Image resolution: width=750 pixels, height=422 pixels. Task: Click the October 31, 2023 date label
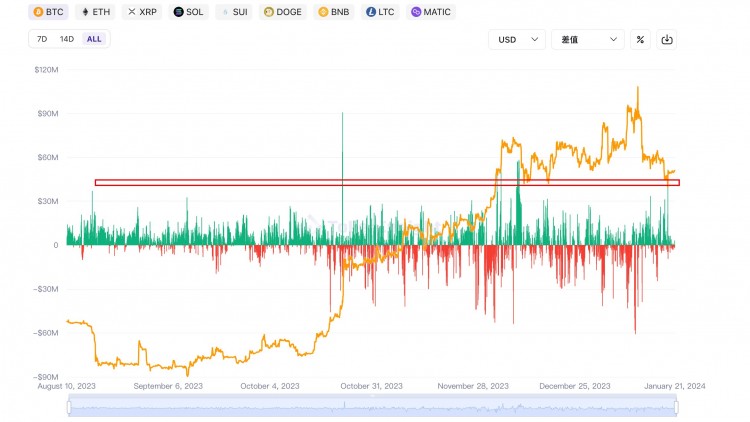(372, 386)
